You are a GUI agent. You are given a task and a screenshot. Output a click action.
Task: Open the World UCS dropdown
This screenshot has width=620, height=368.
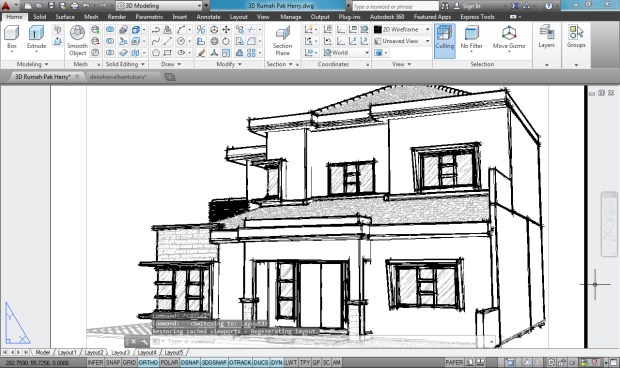(346, 53)
